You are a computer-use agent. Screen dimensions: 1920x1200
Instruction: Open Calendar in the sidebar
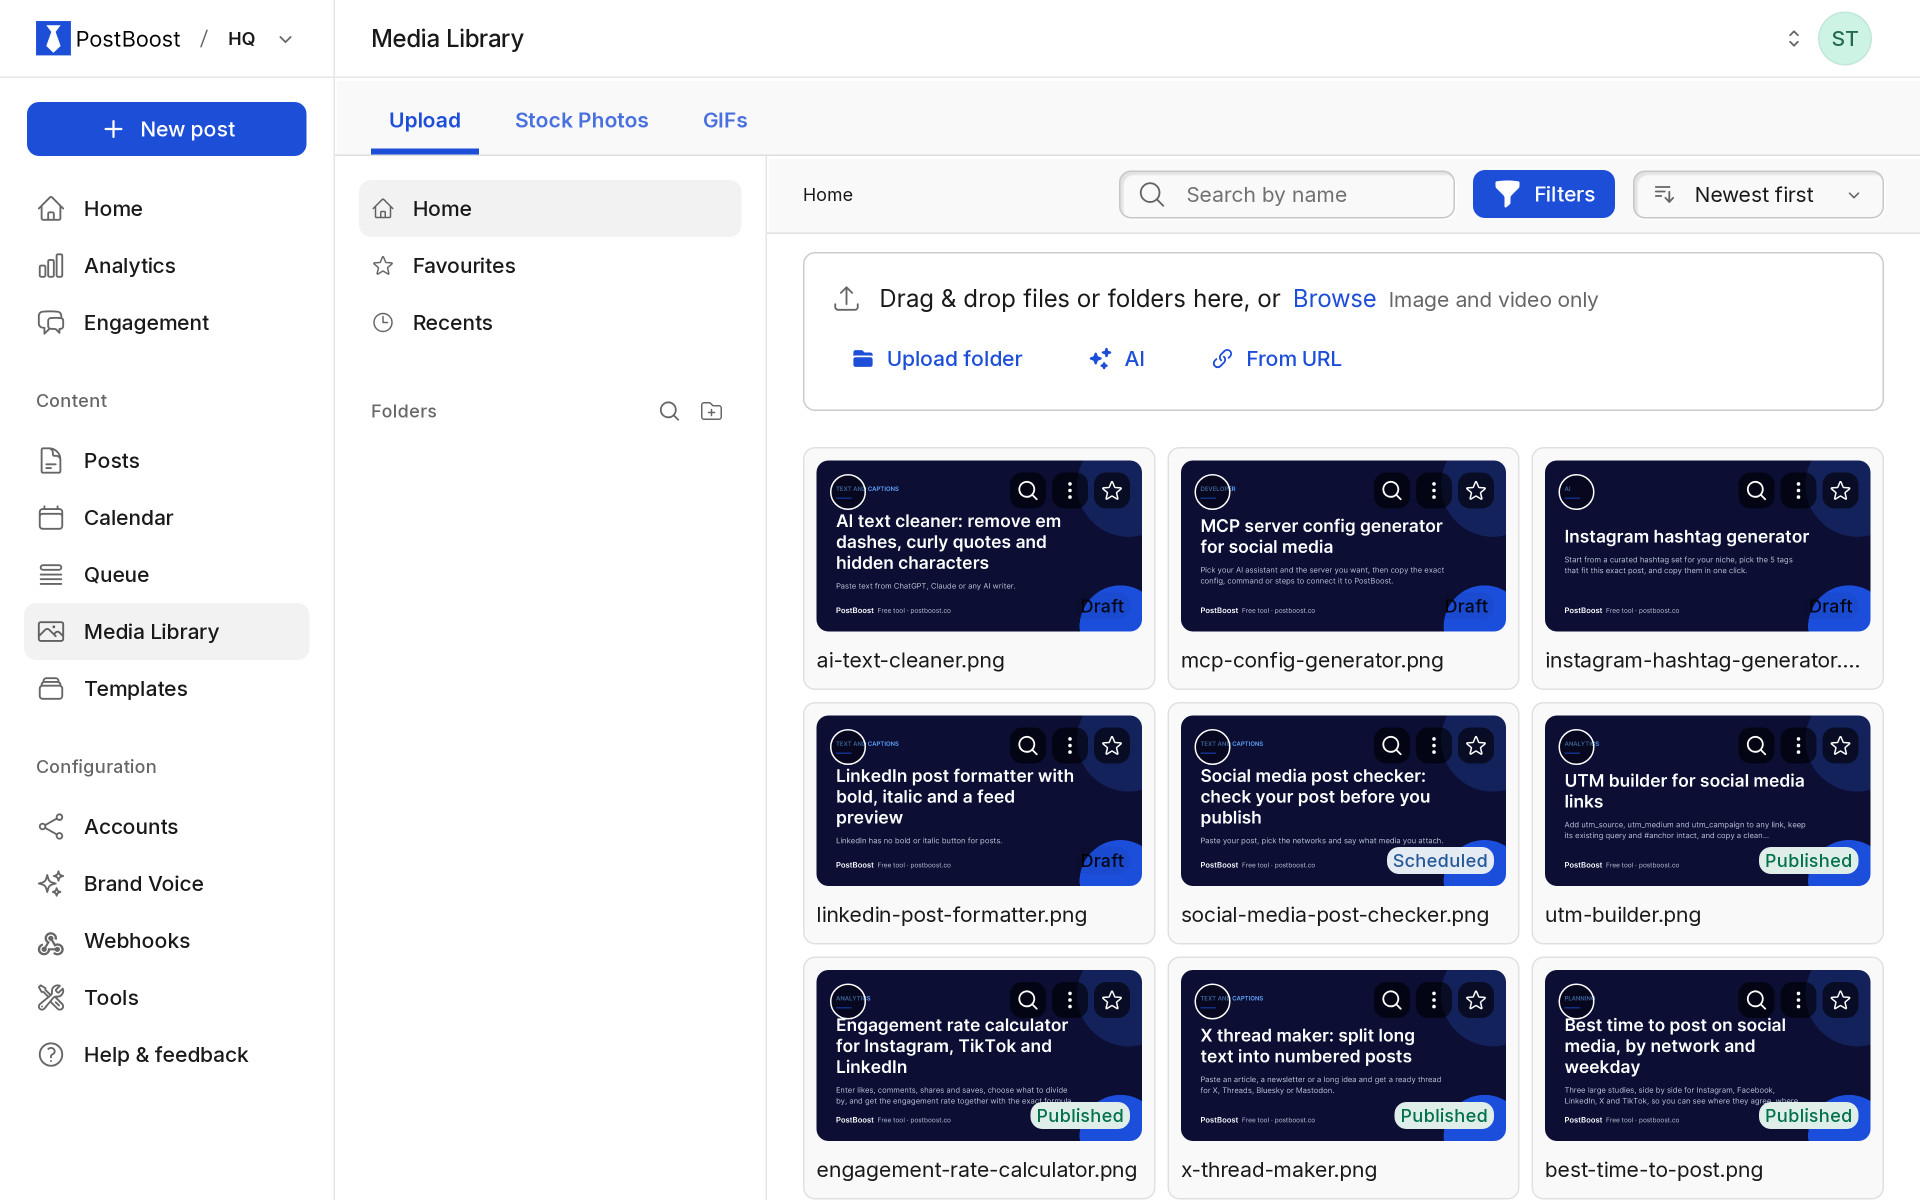(x=166, y=517)
